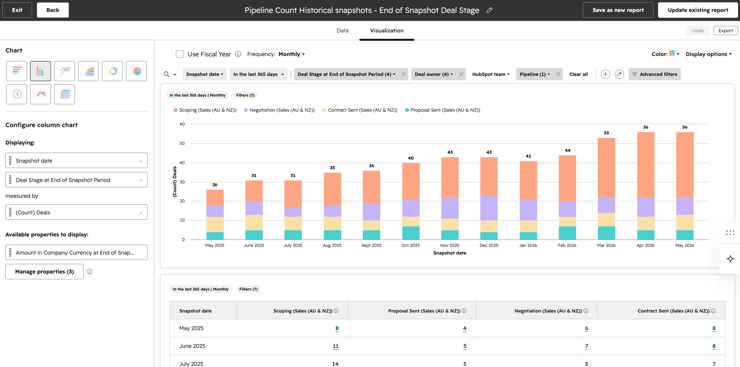The image size is (740, 367).
Task: Click drag handle of Amount in Company Currency property
Action: 10,252
